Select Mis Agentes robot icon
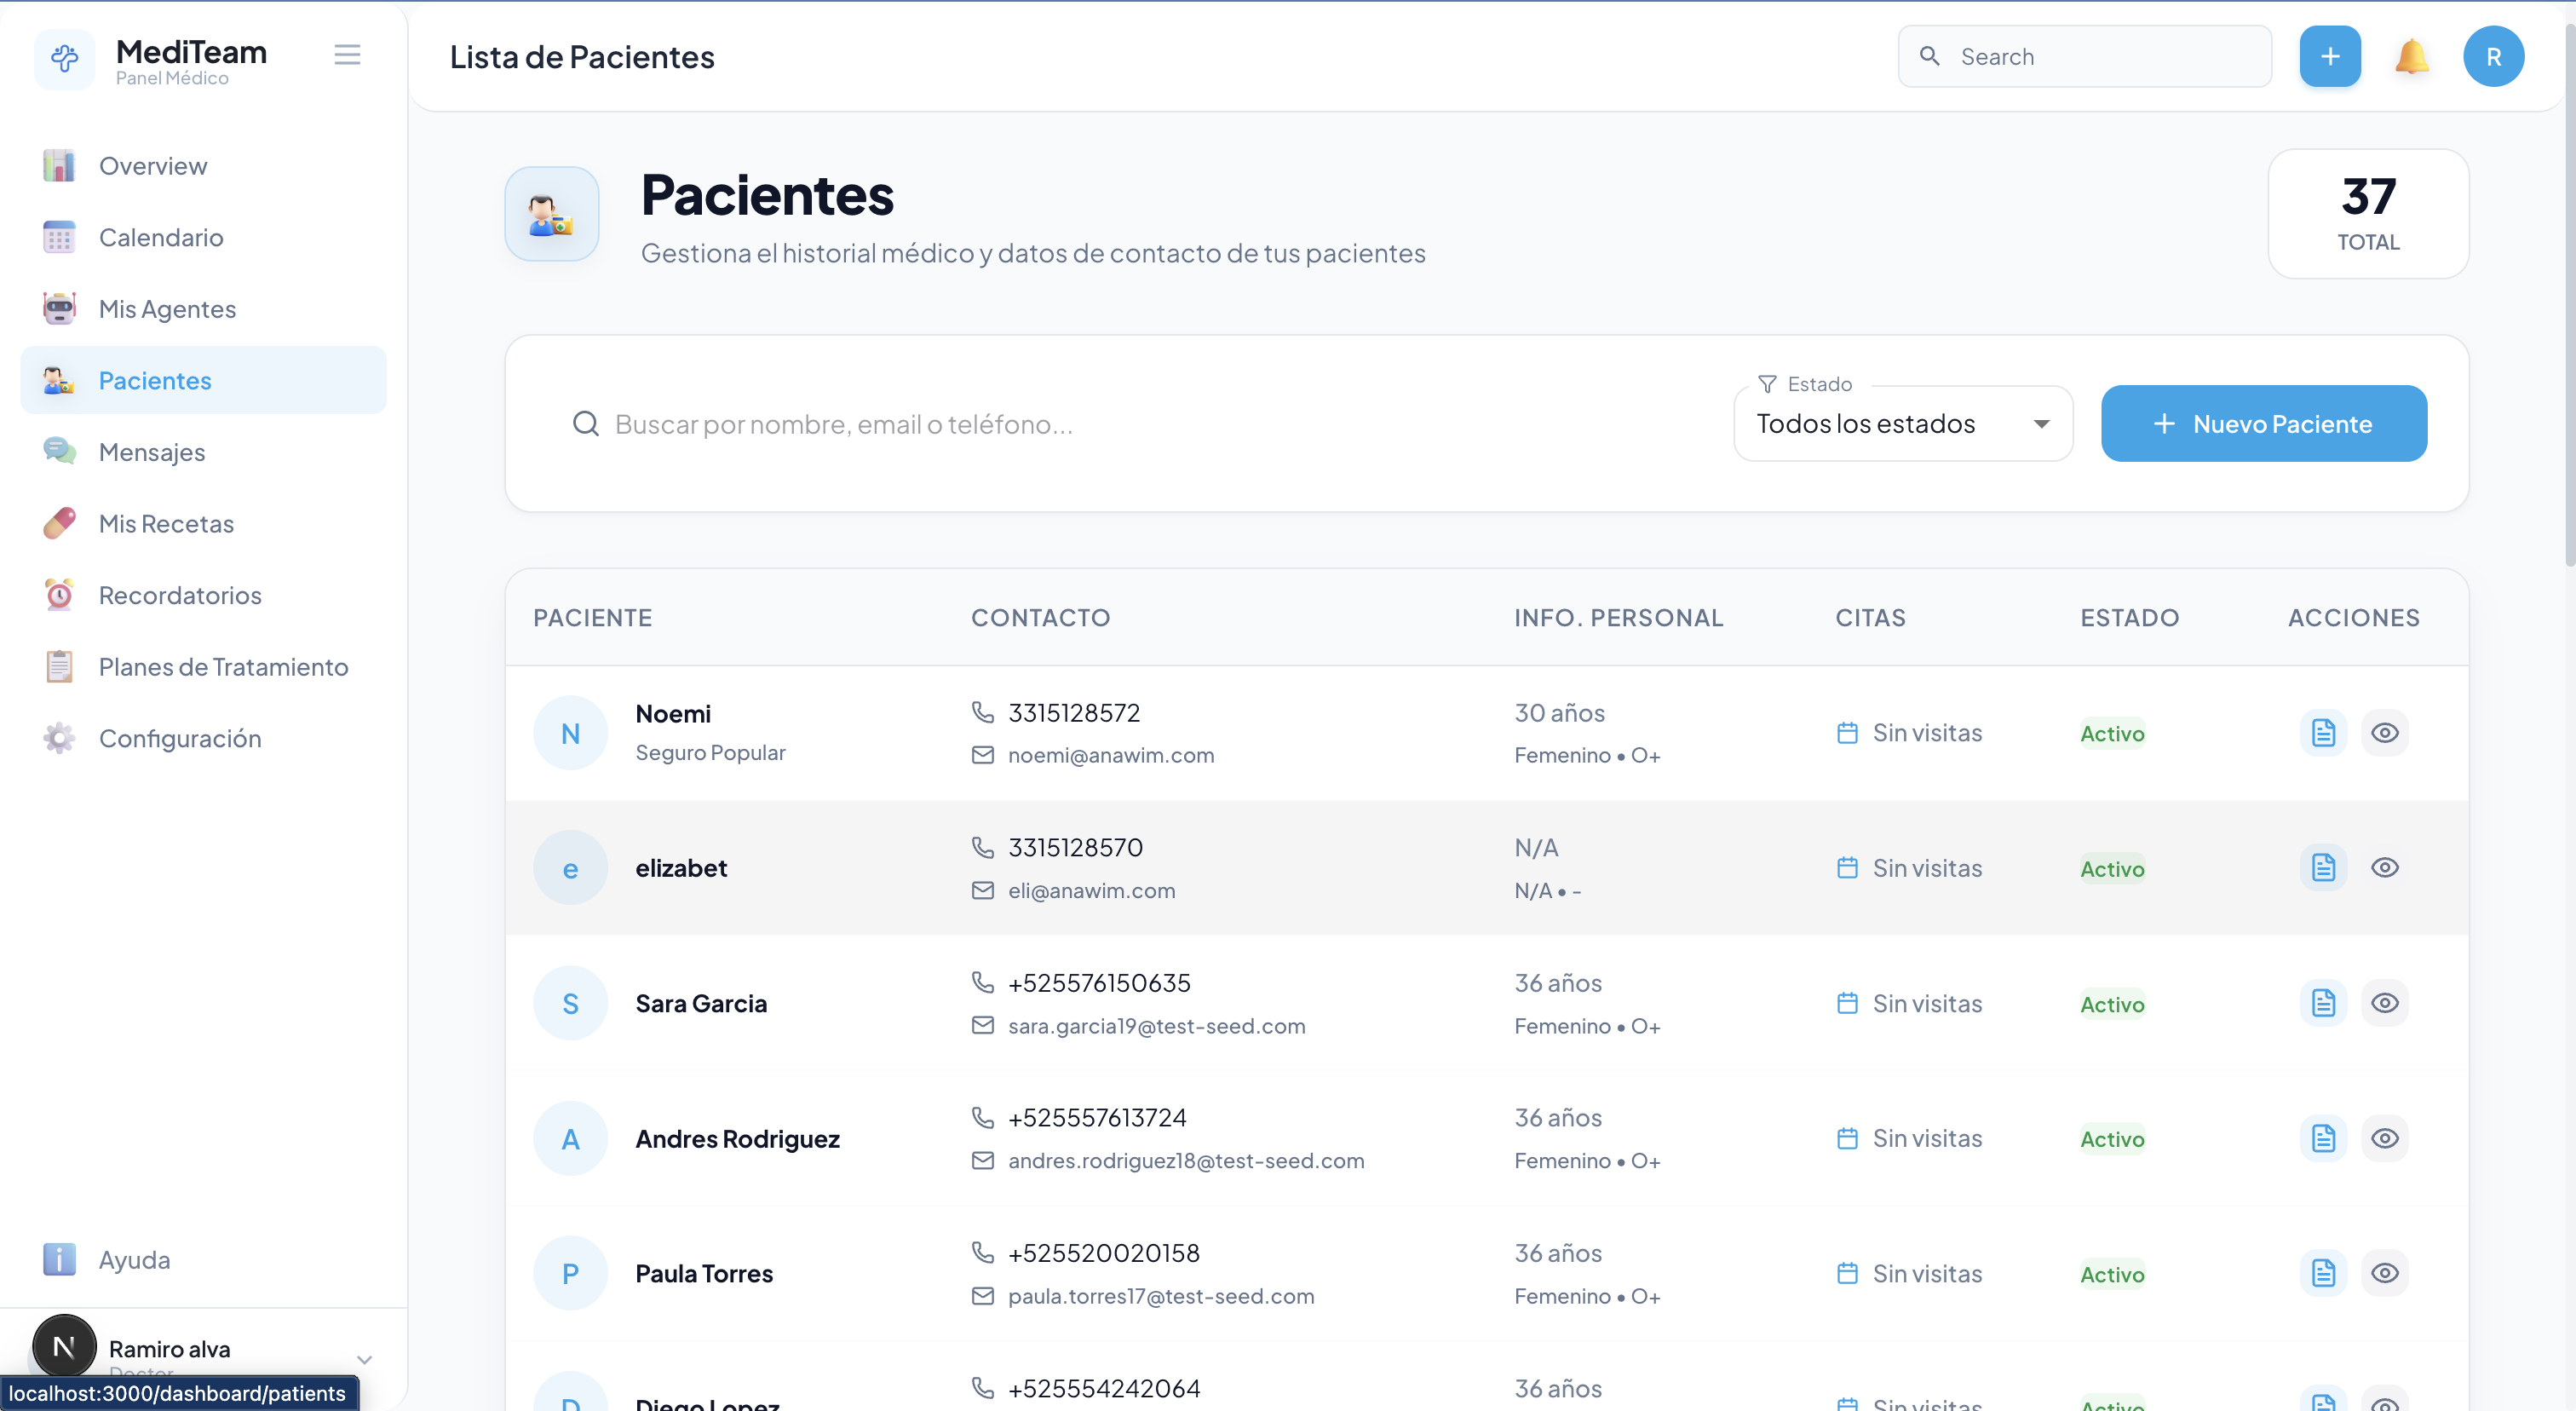The height and width of the screenshot is (1411, 2576). coord(59,308)
